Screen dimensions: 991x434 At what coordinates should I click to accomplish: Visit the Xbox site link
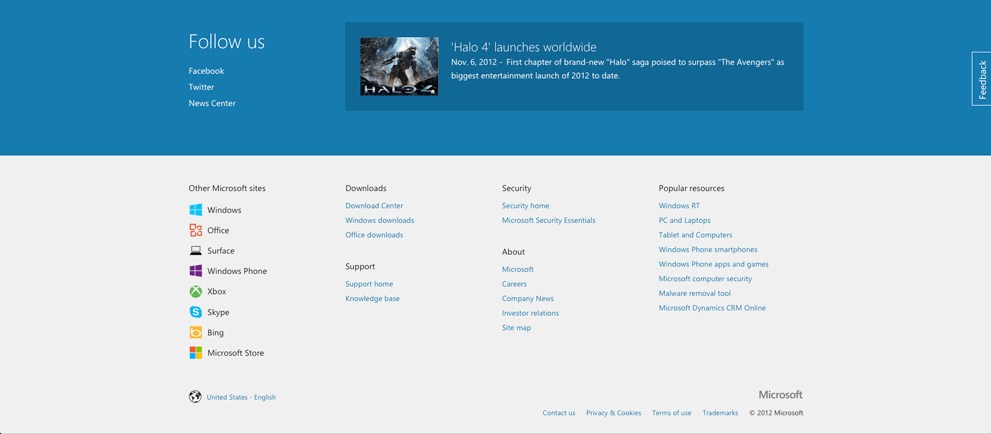point(216,291)
